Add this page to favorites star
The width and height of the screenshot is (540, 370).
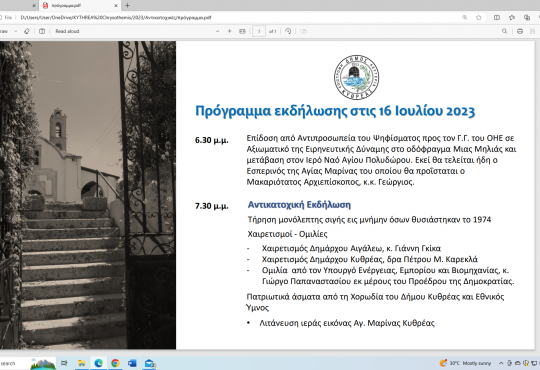[x=479, y=18]
